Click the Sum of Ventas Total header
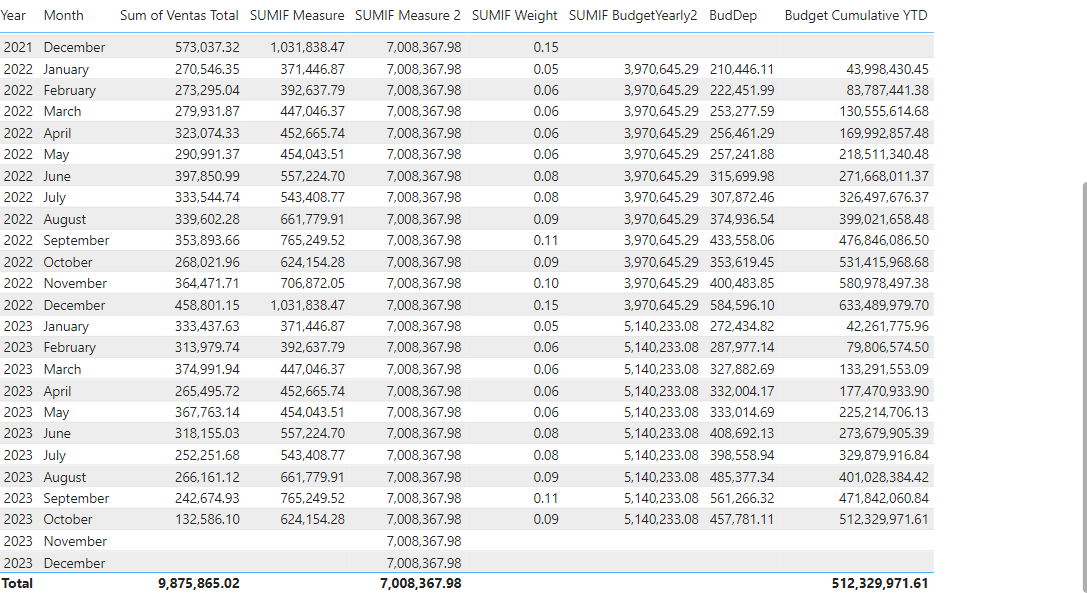 (x=179, y=15)
